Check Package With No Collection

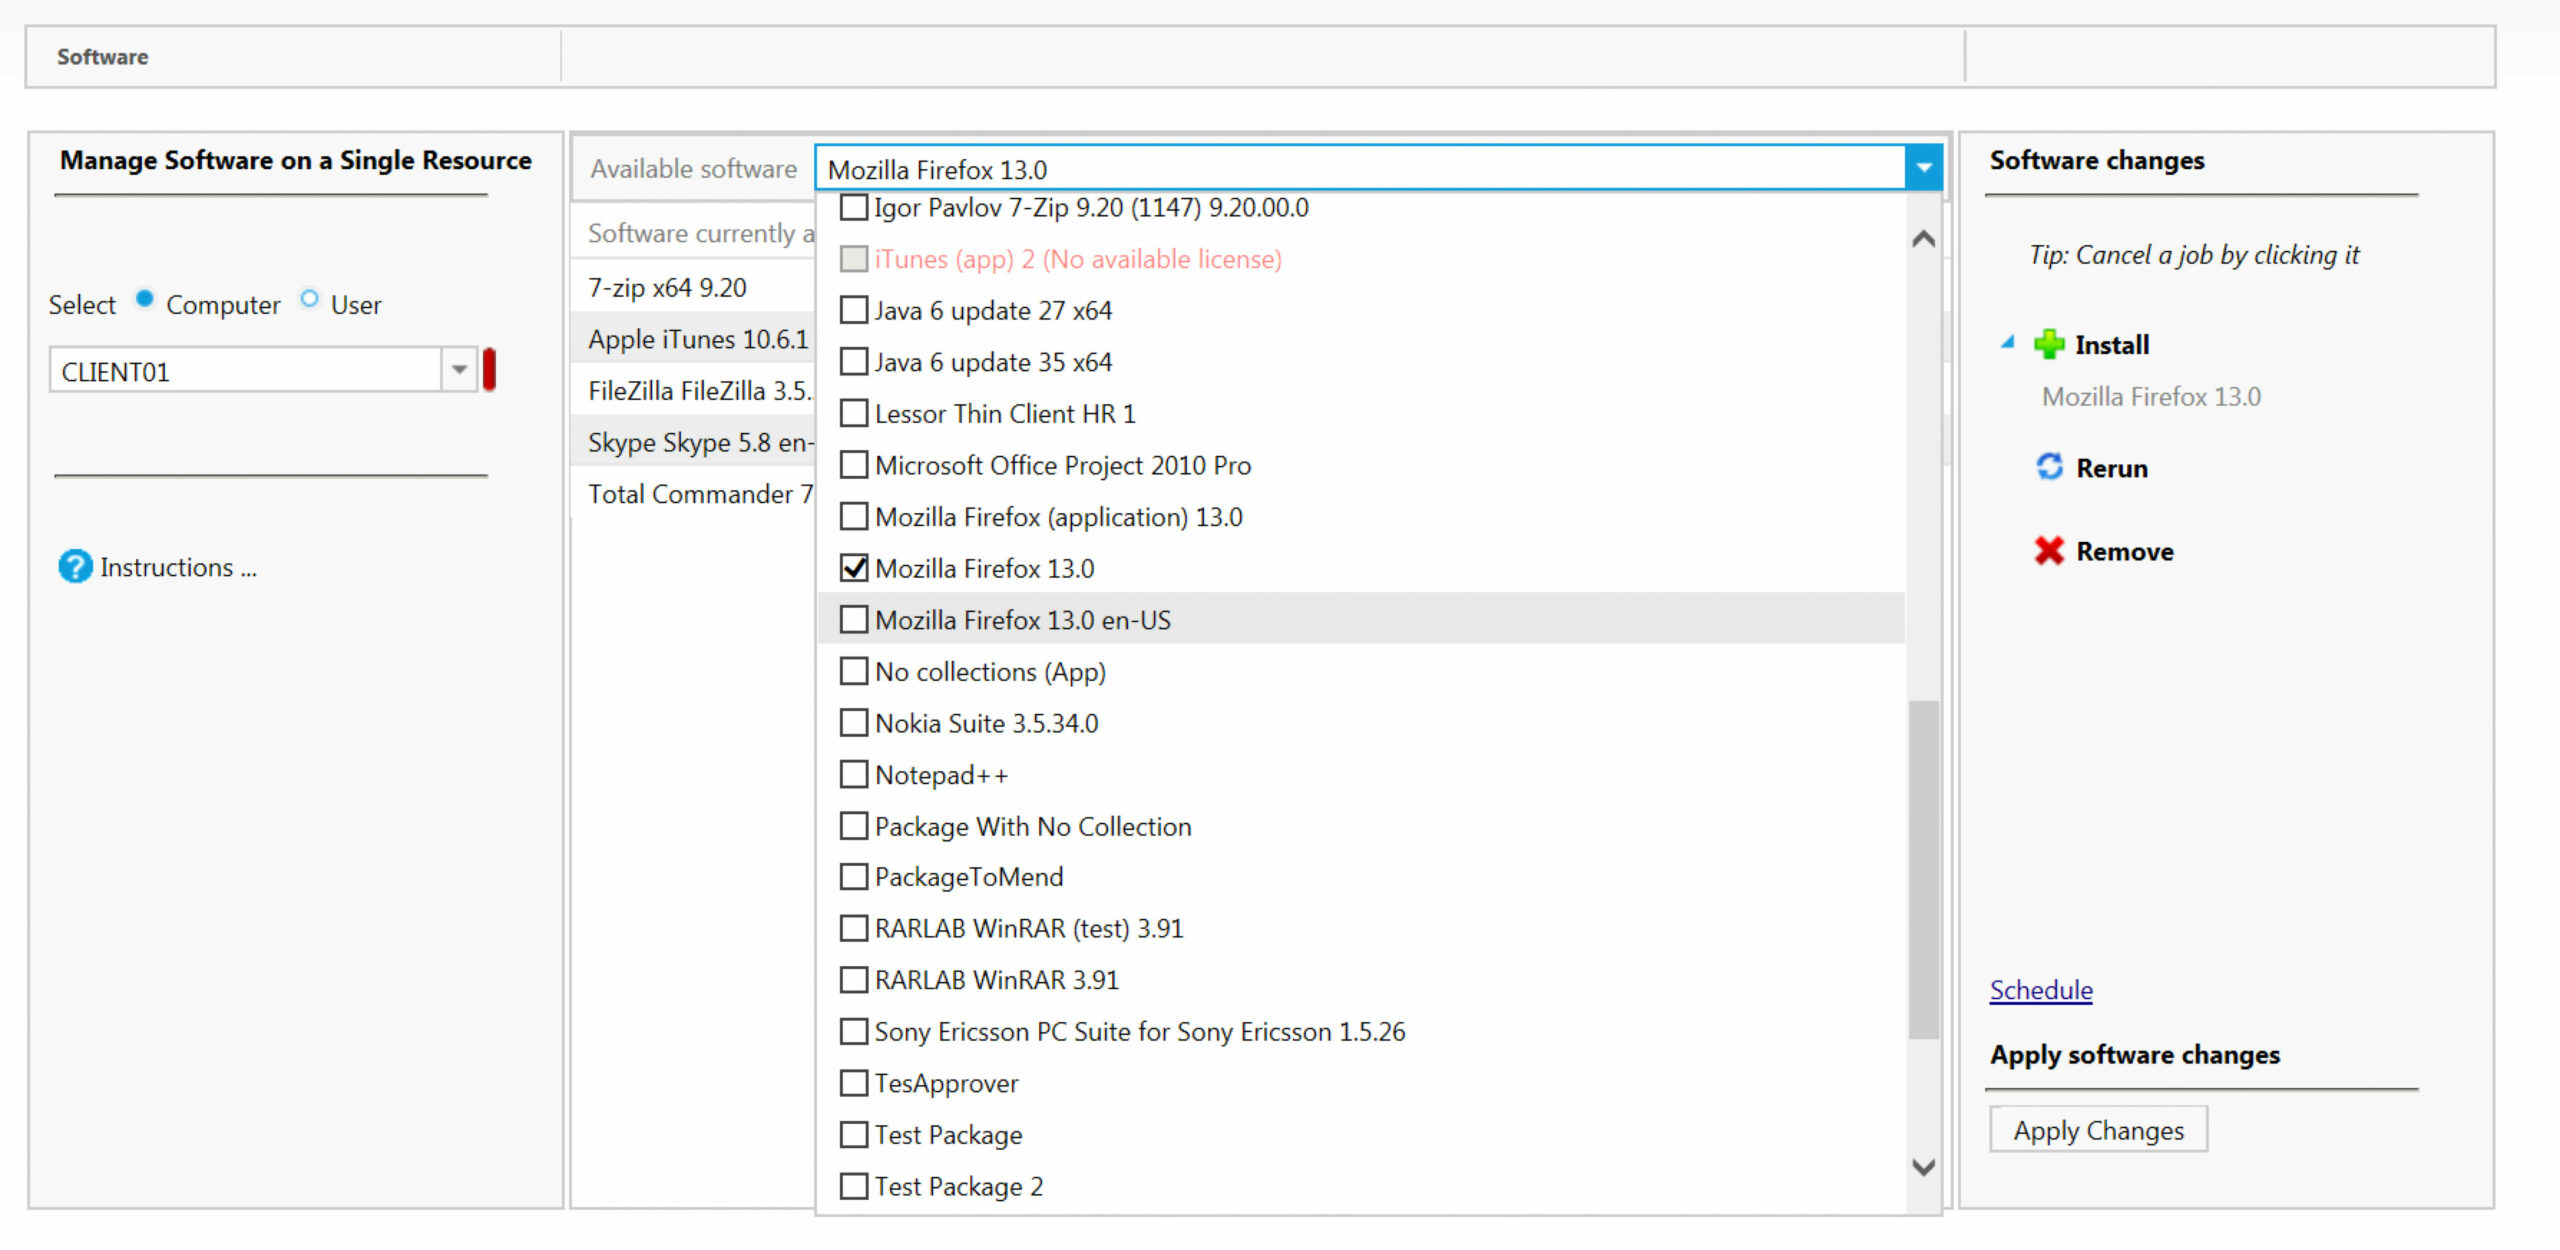853,826
